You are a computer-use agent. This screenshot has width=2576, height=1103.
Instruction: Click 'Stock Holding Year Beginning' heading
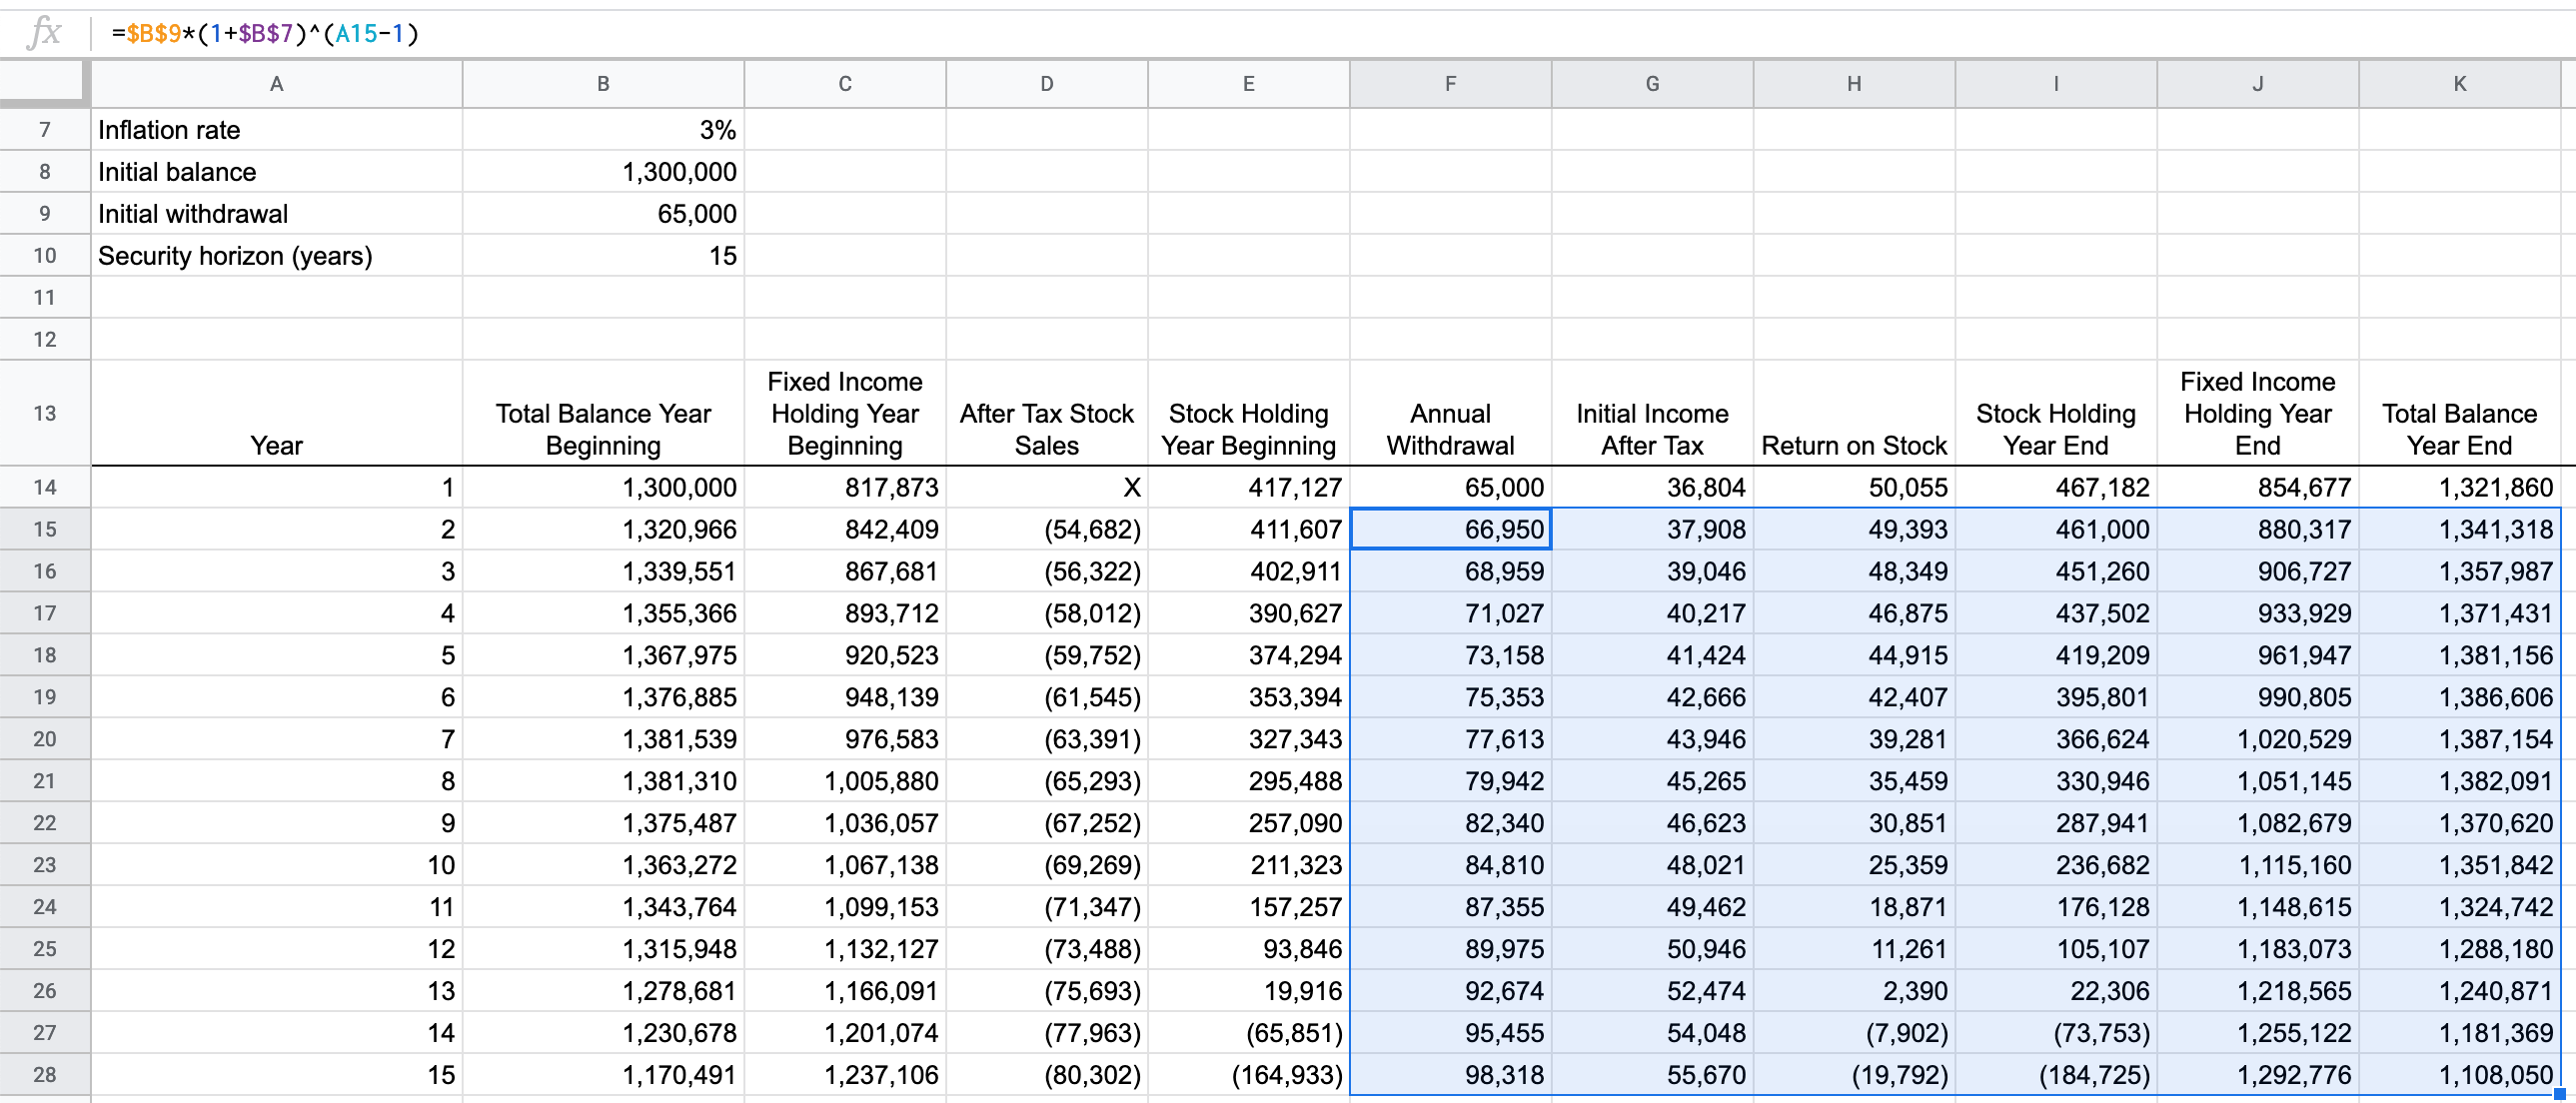(x=1249, y=413)
